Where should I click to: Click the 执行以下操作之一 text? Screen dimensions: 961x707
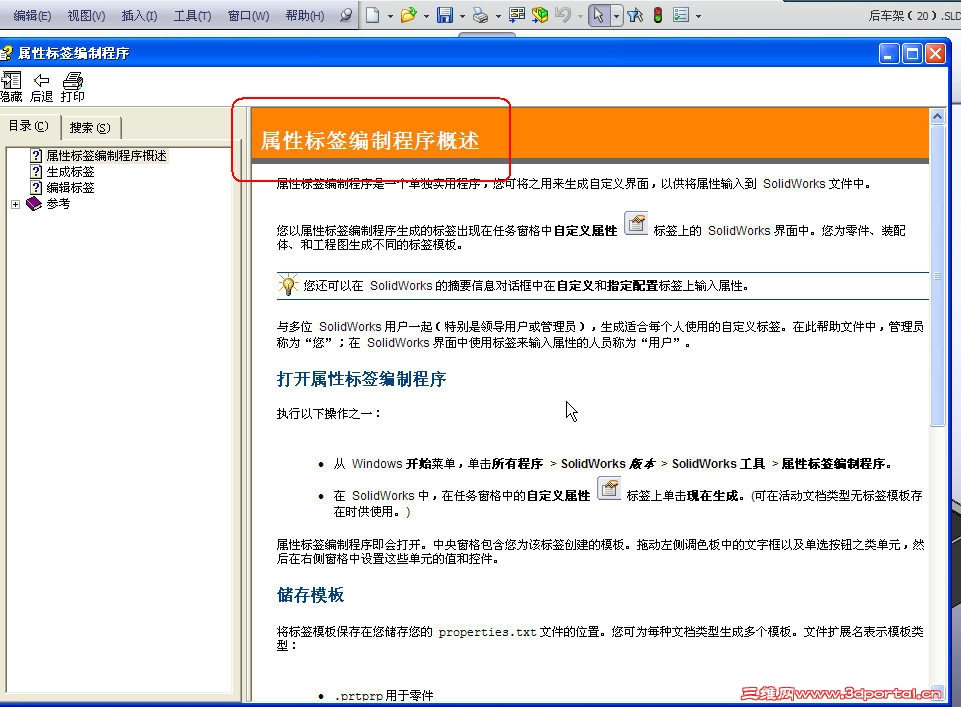[x=328, y=414]
